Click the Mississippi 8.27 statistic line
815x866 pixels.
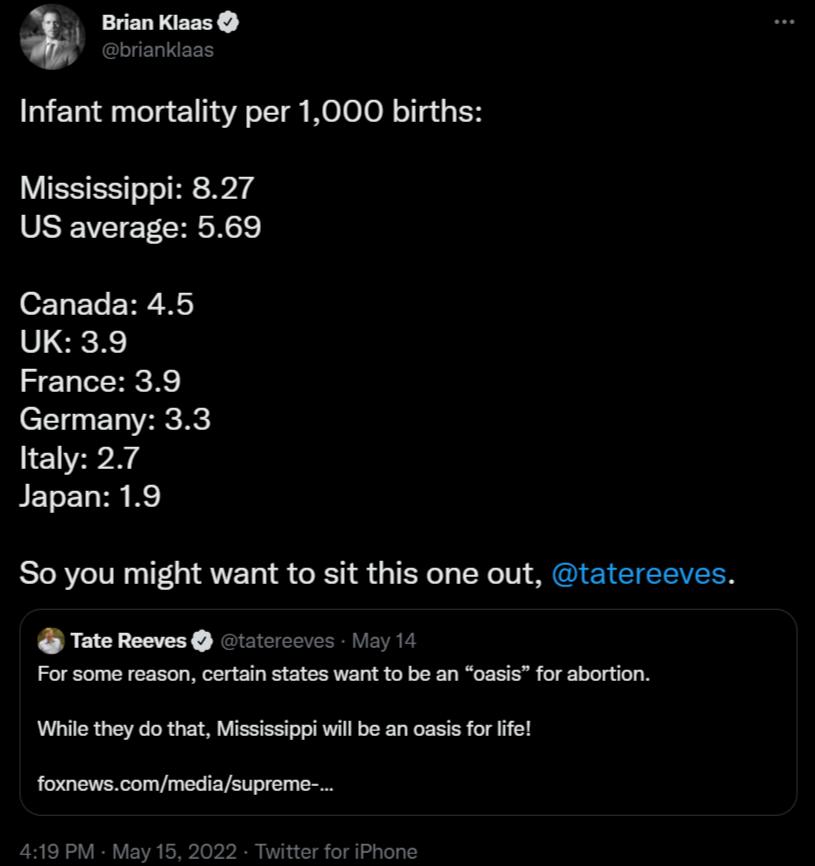click(137, 187)
